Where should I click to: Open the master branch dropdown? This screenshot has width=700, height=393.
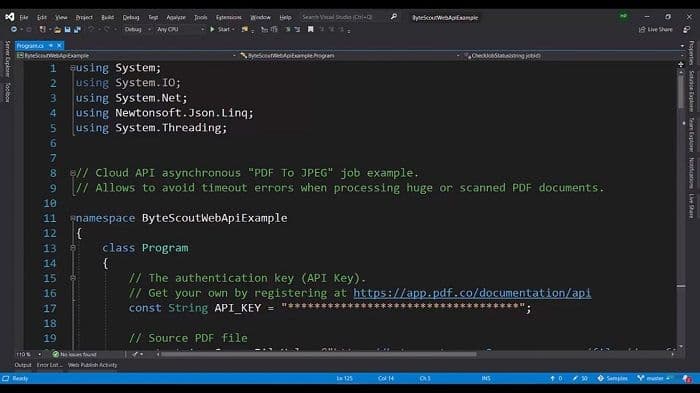point(654,378)
